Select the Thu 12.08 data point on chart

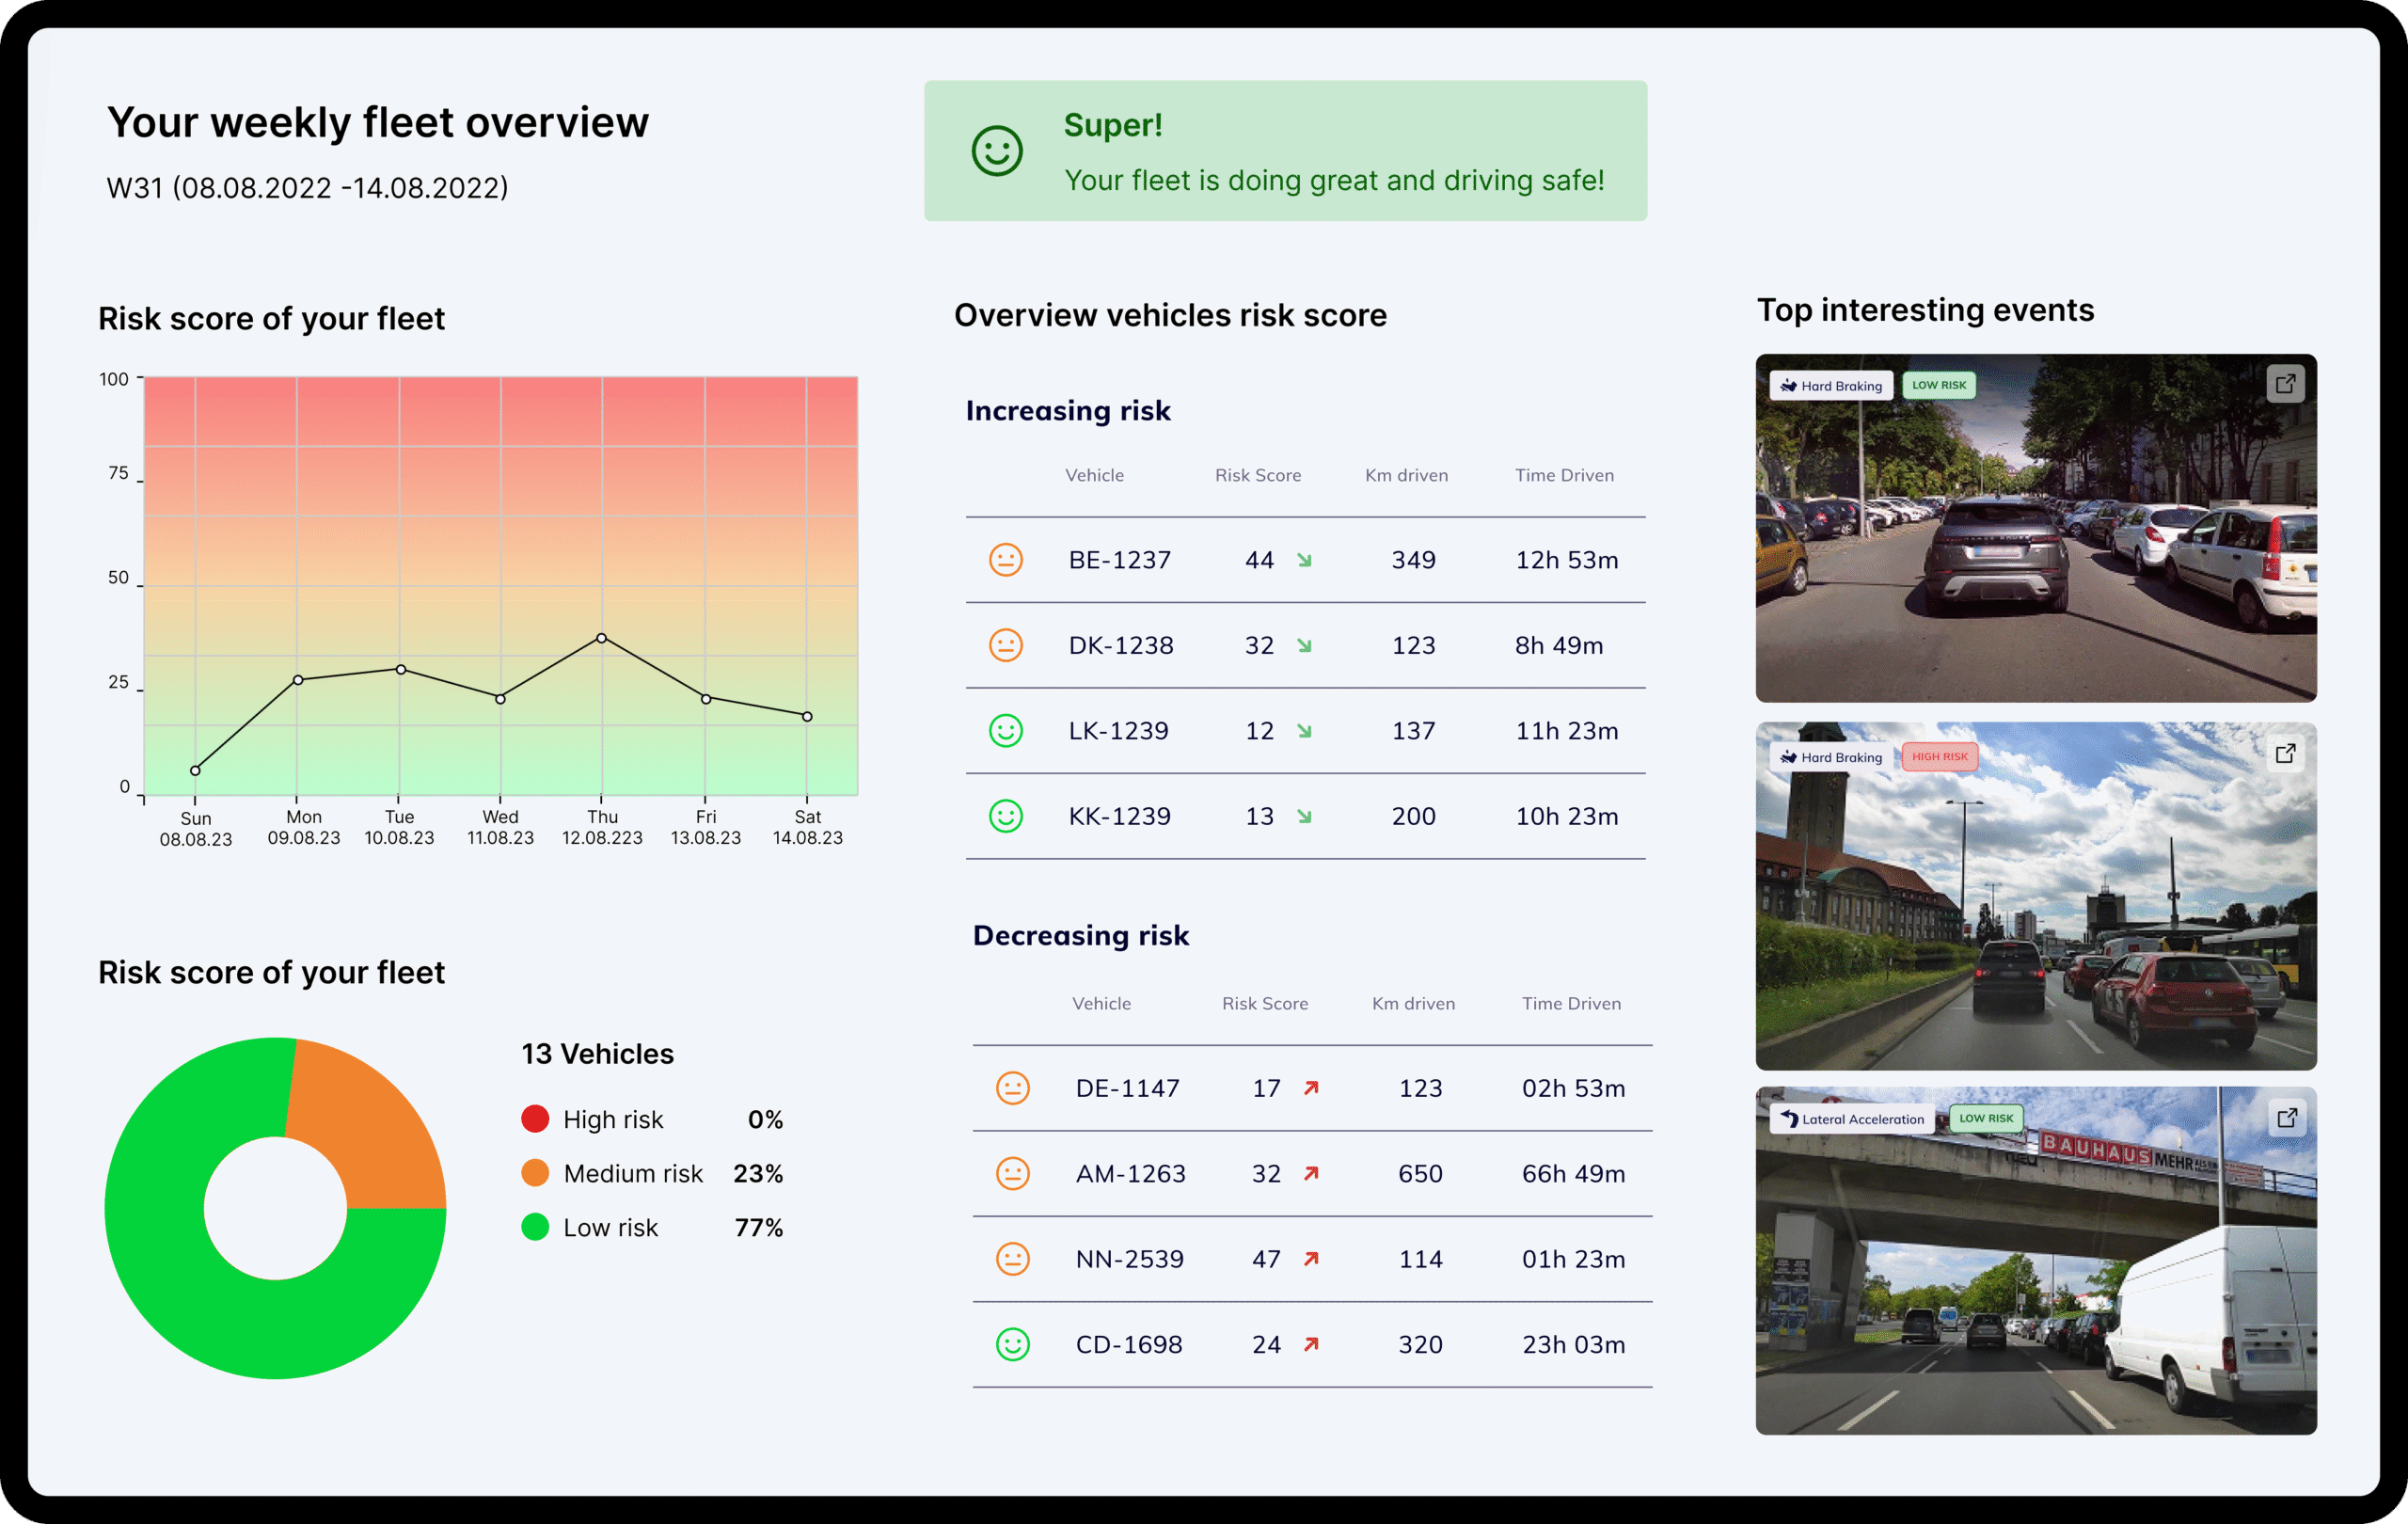601,638
